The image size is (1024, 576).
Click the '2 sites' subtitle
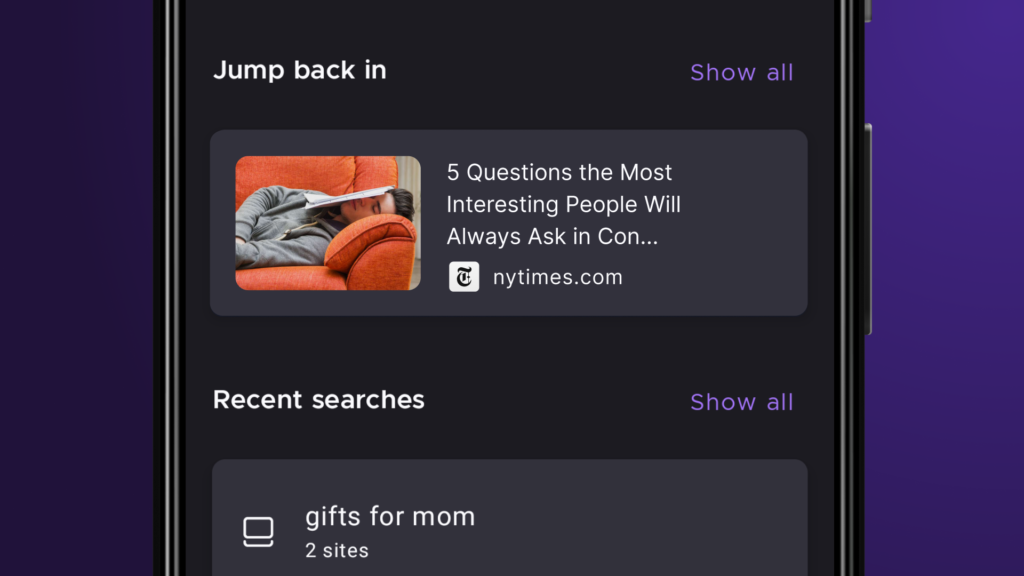[337, 550]
